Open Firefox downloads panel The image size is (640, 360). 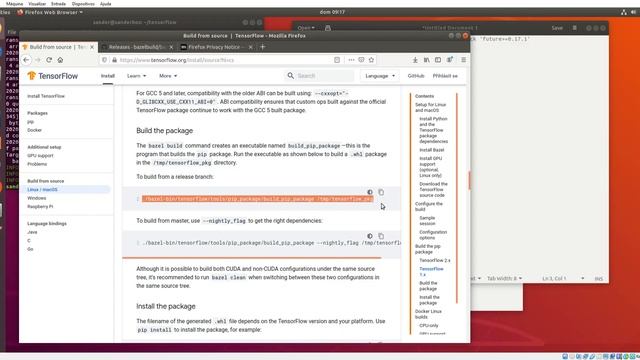(x=415, y=60)
